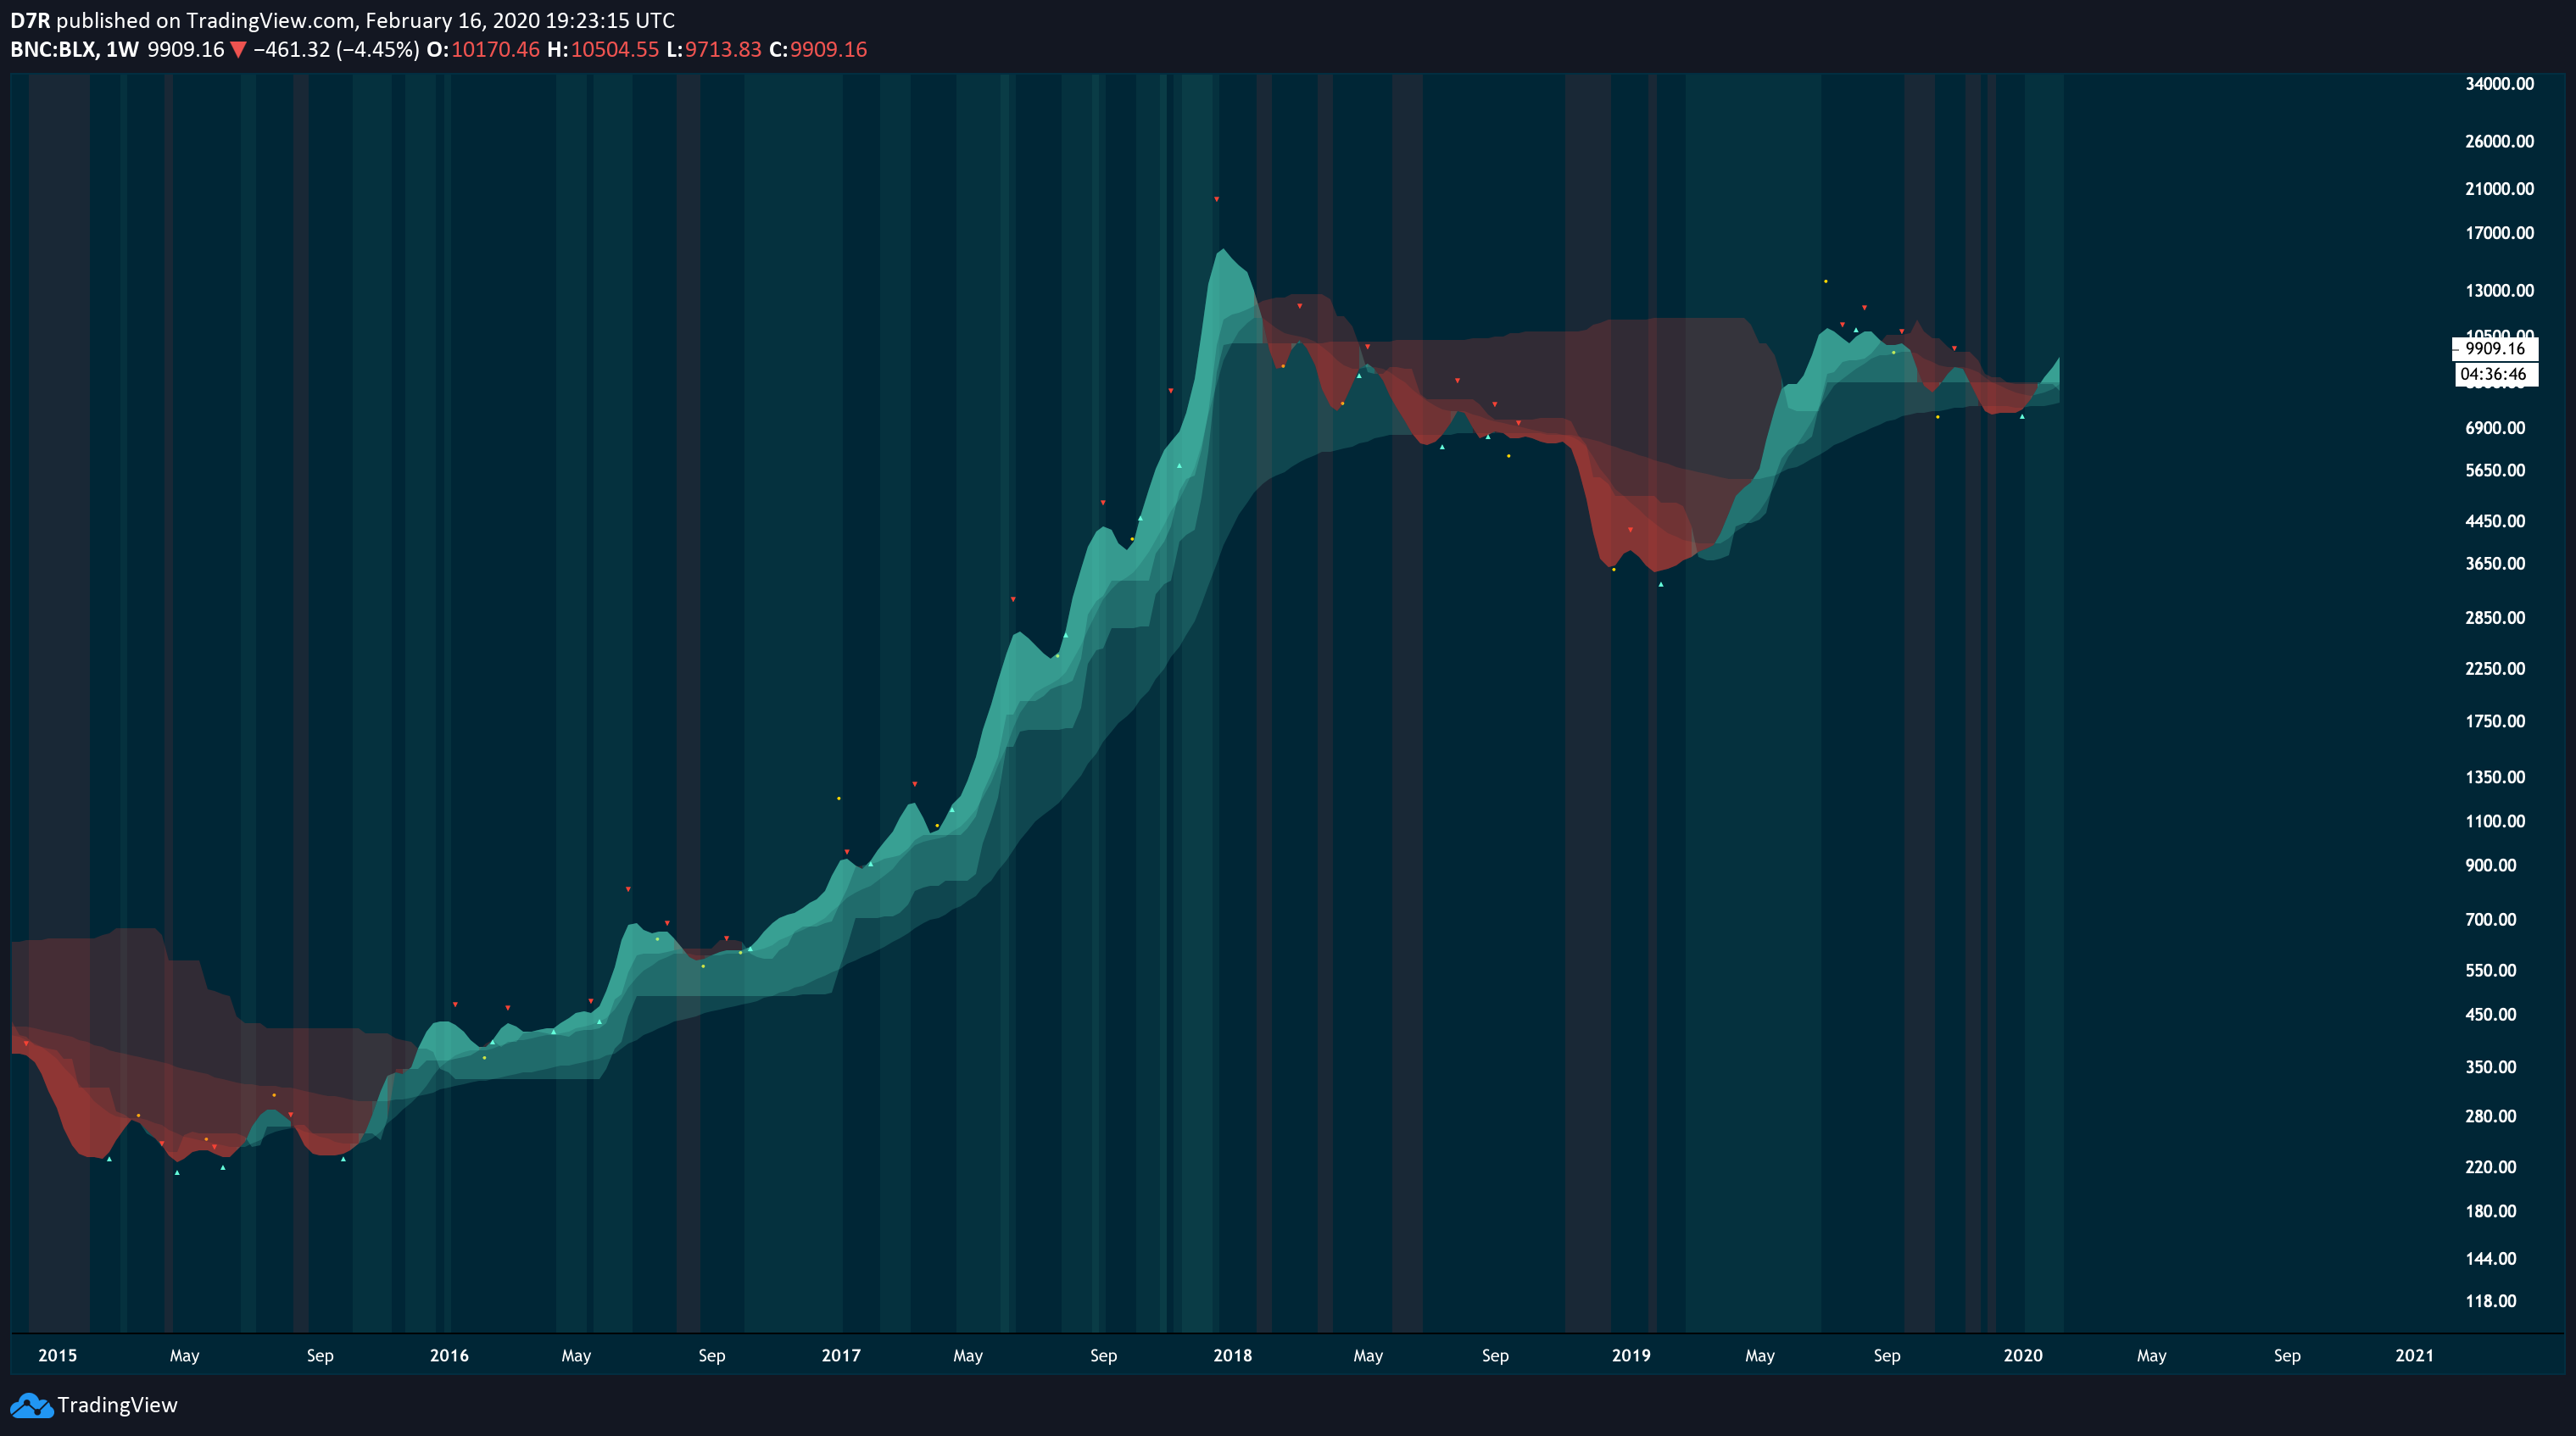Click the 900.00 price axis label

tap(2491, 866)
